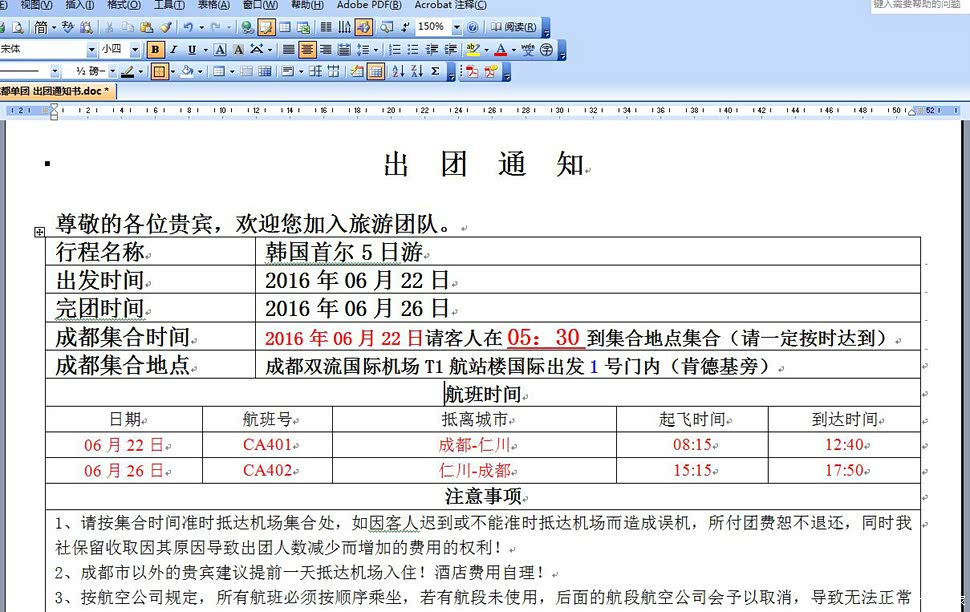970x612 pixels.
Task: Click the numbered list icon
Action: coord(395,49)
